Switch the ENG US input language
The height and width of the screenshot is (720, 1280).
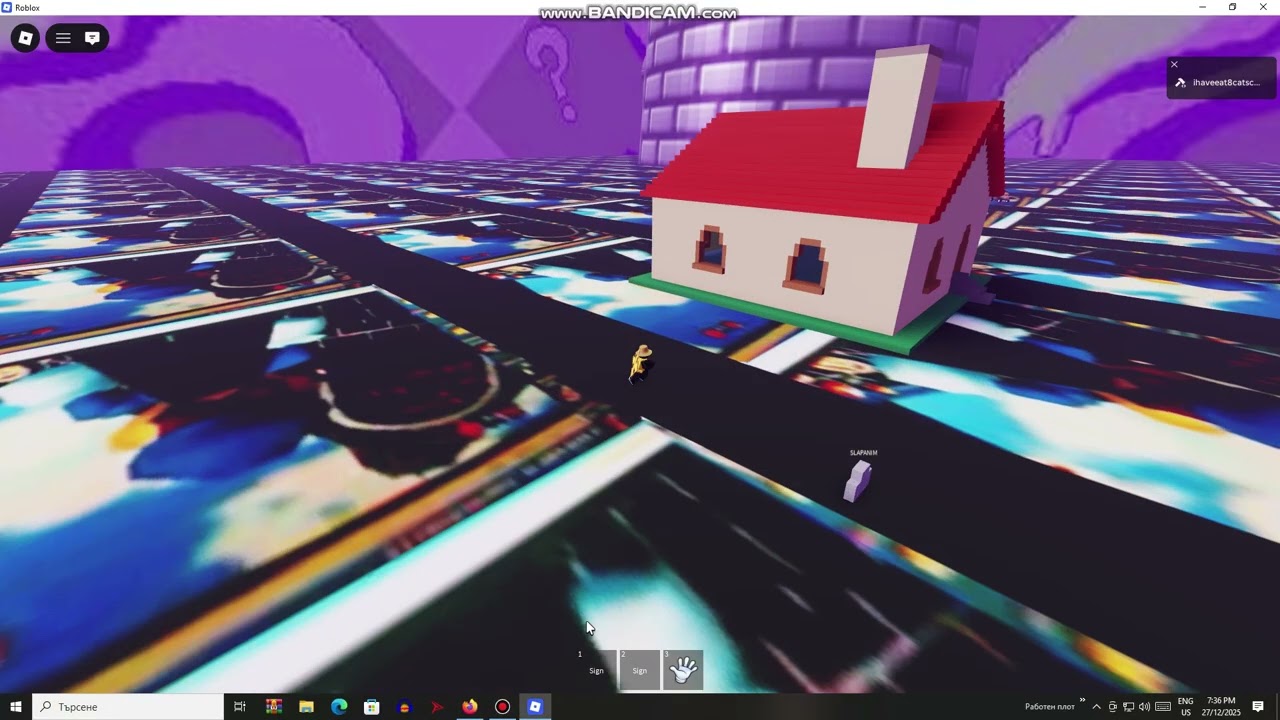pos(1185,707)
